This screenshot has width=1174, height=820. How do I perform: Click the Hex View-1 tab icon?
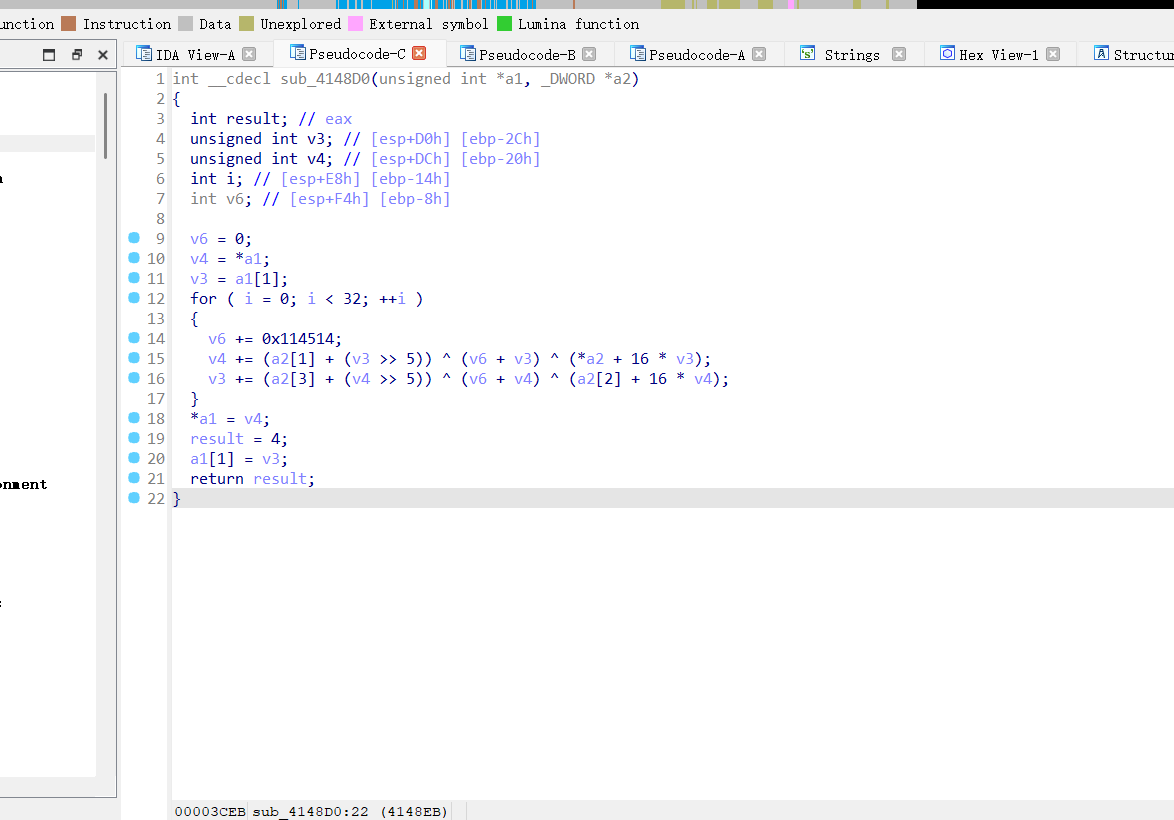947,53
